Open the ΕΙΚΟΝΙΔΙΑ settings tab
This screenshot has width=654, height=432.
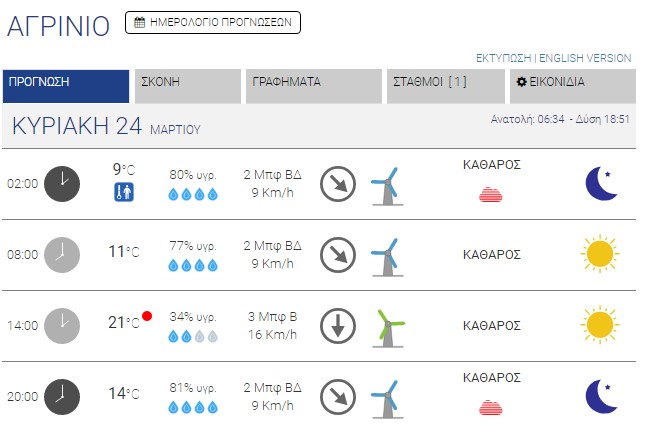point(570,83)
